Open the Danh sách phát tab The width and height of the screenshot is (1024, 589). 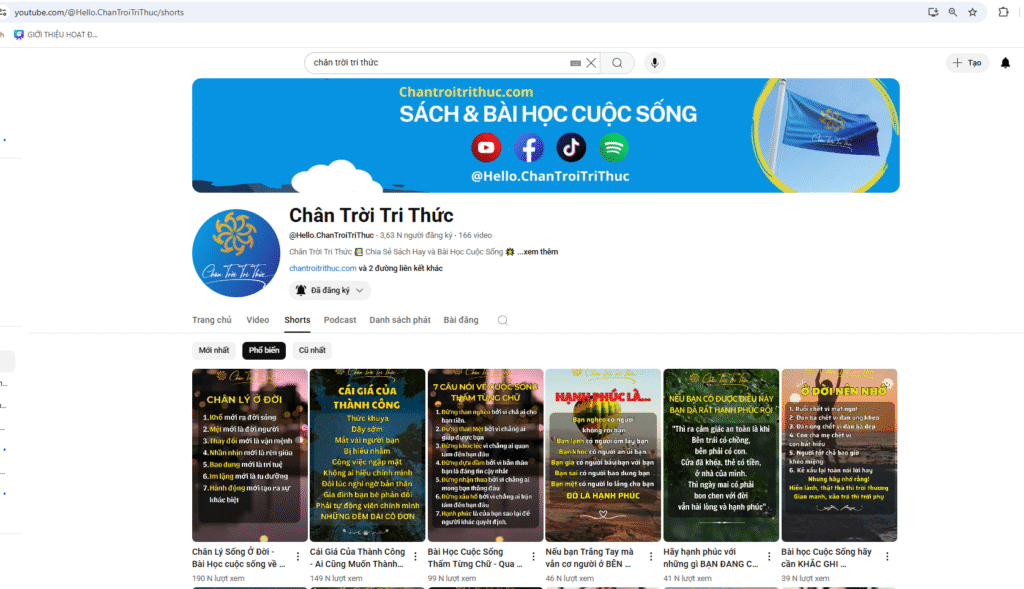(x=400, y=320)
